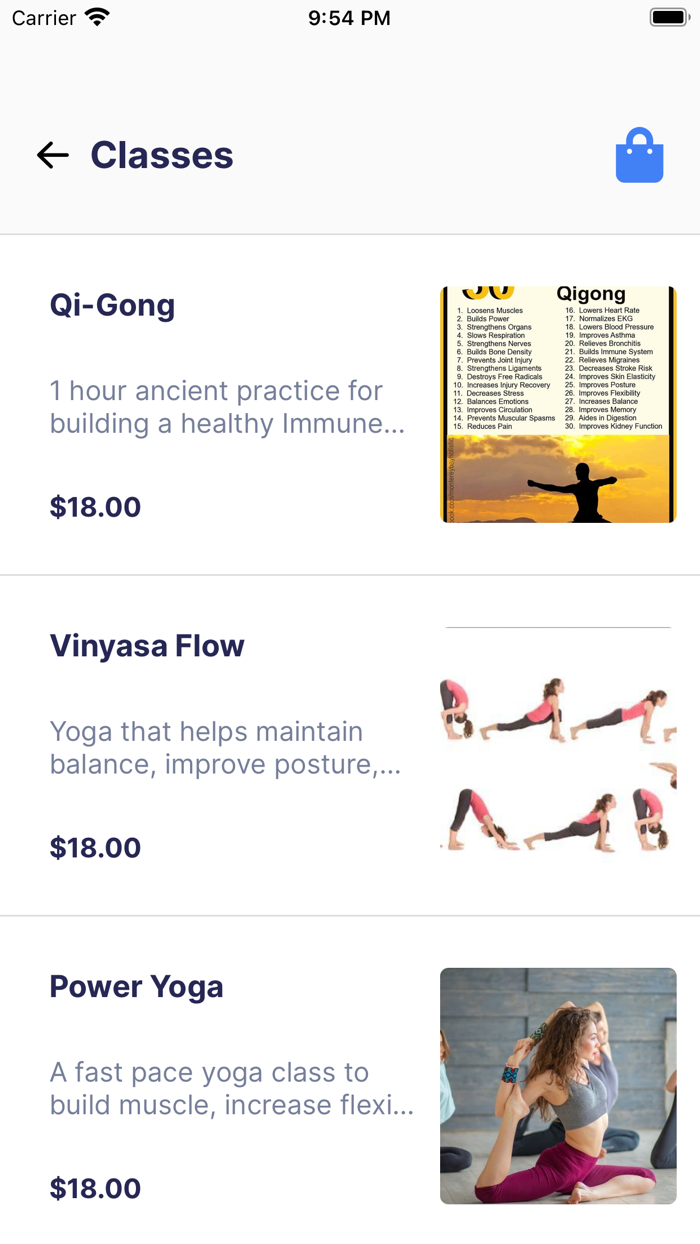Click the Wi-Fi icon in status bar
The image size is (700, 1244).
95,16
